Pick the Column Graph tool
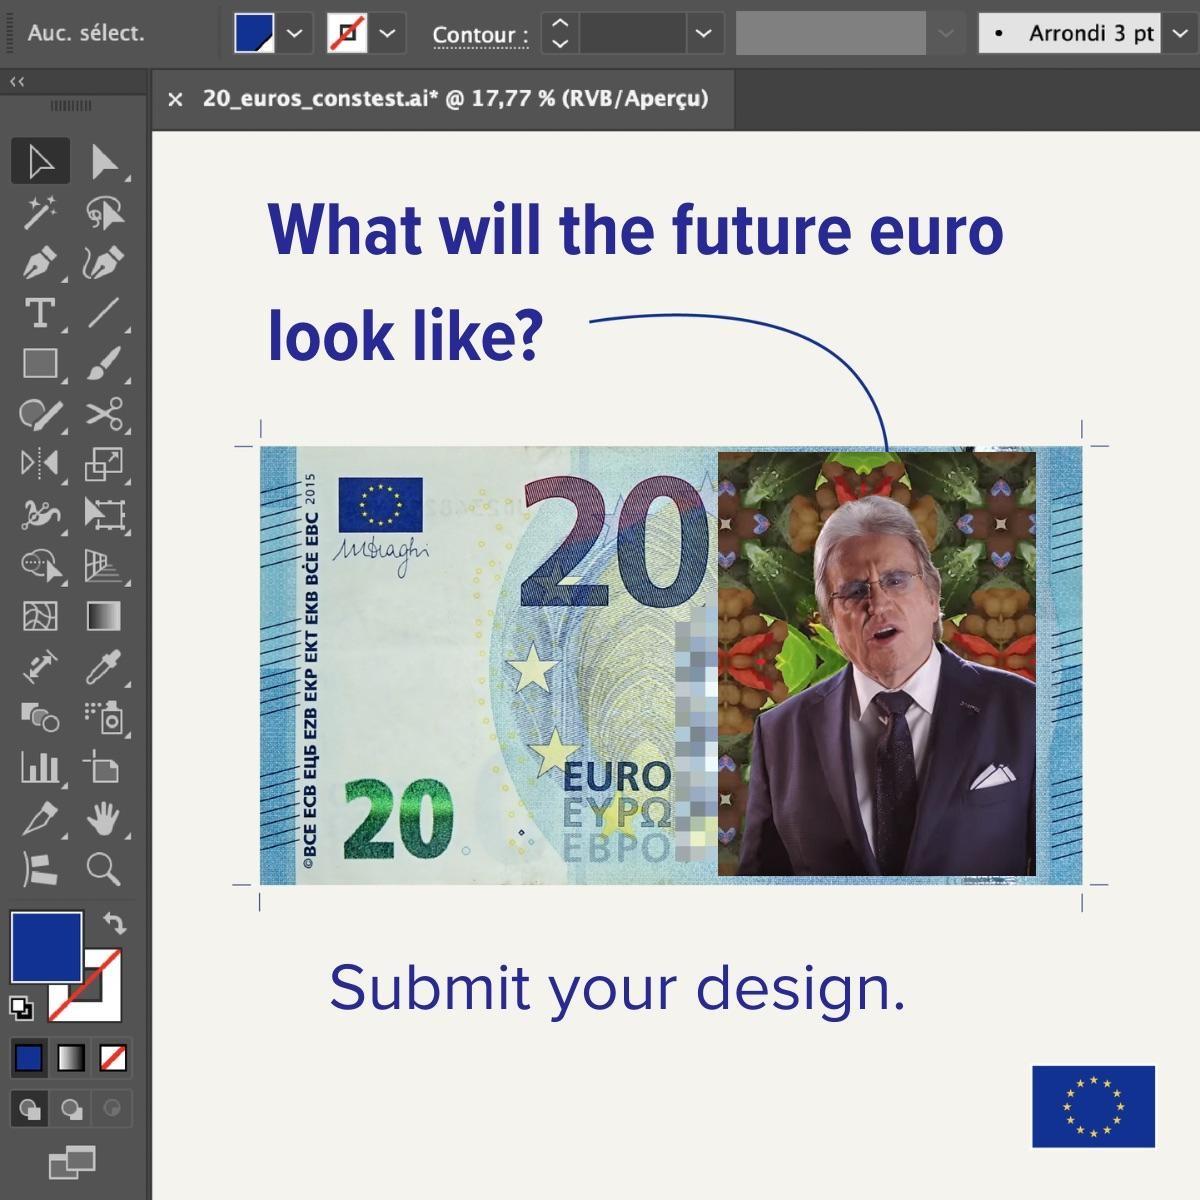The image size is (1200, 1200). tap(41, 768)
